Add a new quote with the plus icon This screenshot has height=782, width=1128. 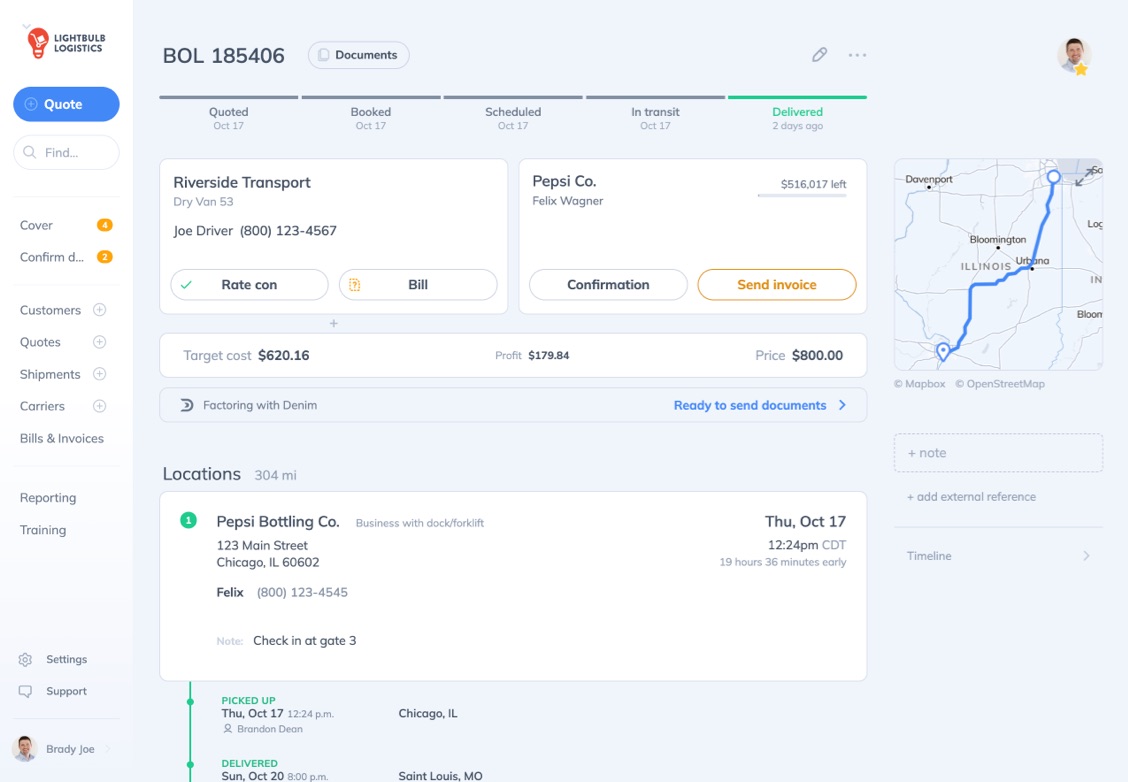tap(100, 342)
